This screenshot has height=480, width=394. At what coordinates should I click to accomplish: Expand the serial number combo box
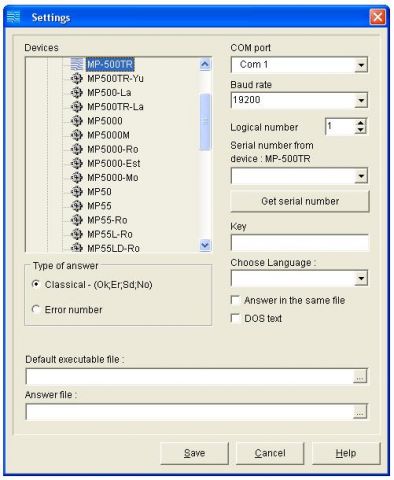click(361, 176)
